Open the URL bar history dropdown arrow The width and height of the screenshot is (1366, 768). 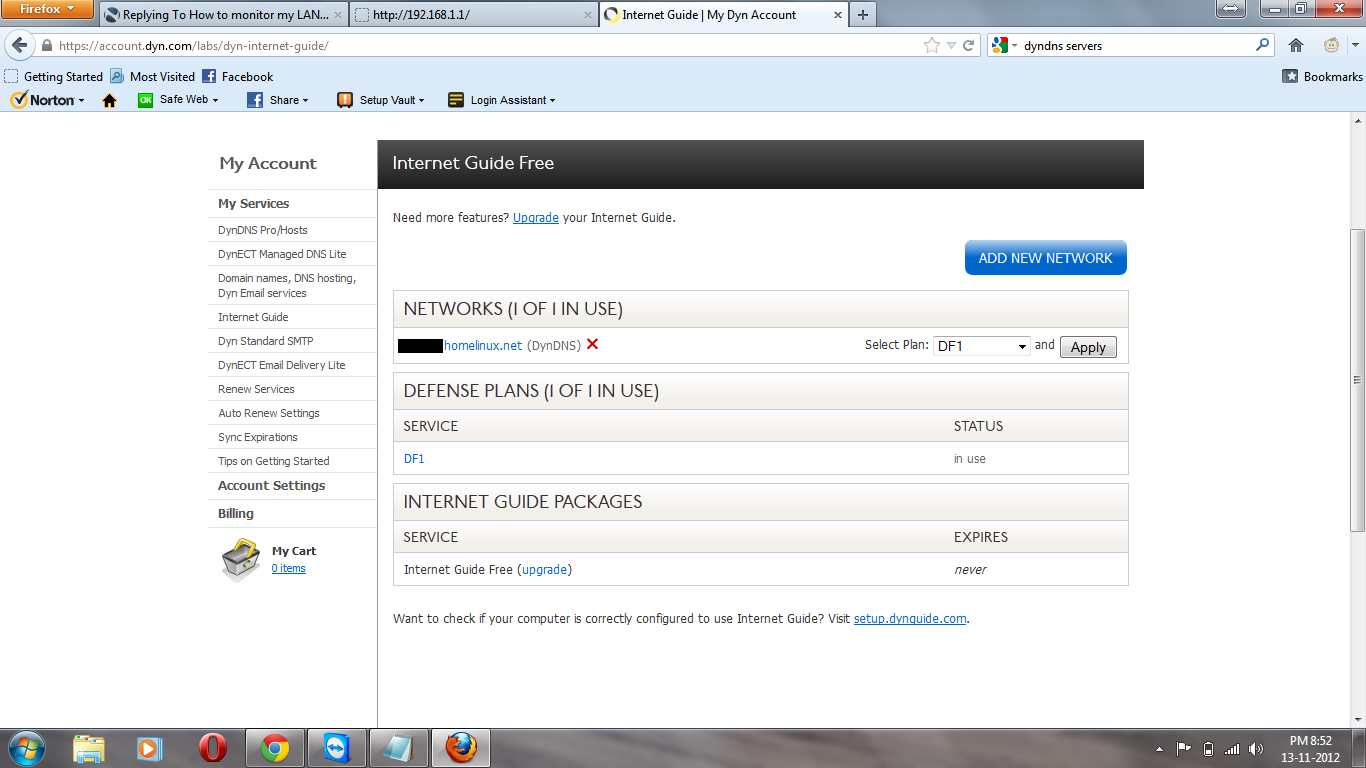pos(951,45)
